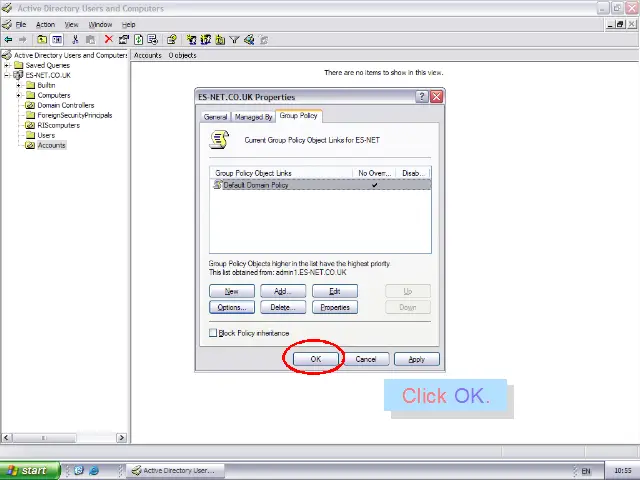This screenshot has height=480, width=640.
Task: Click the Add... button
Action: (x=283, y=291)
